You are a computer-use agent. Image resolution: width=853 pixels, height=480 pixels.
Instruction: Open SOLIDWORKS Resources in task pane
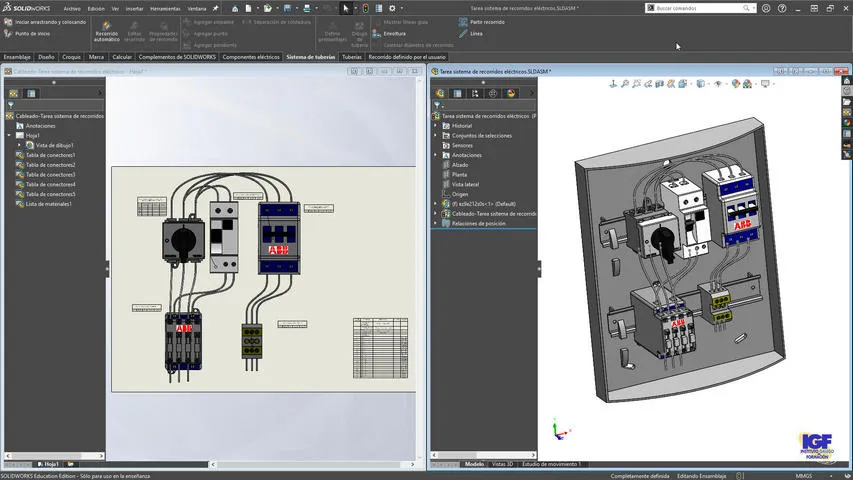click(847, 81)
